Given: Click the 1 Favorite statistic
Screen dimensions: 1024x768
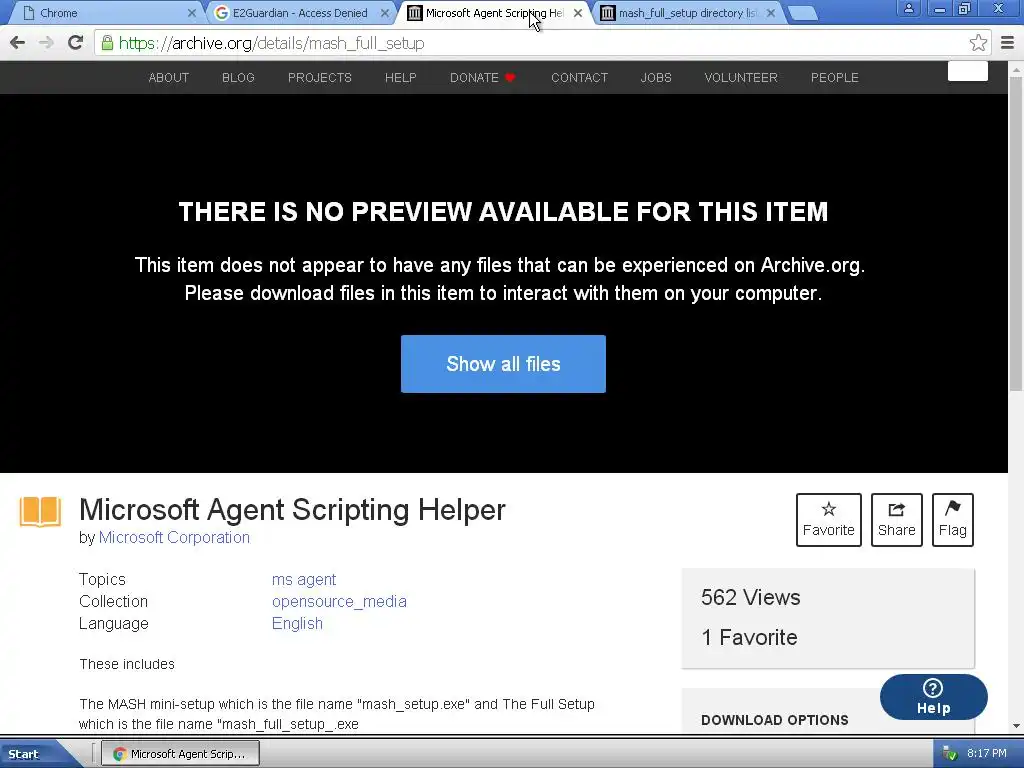Looking at the screenshot, I should [749, 637].
